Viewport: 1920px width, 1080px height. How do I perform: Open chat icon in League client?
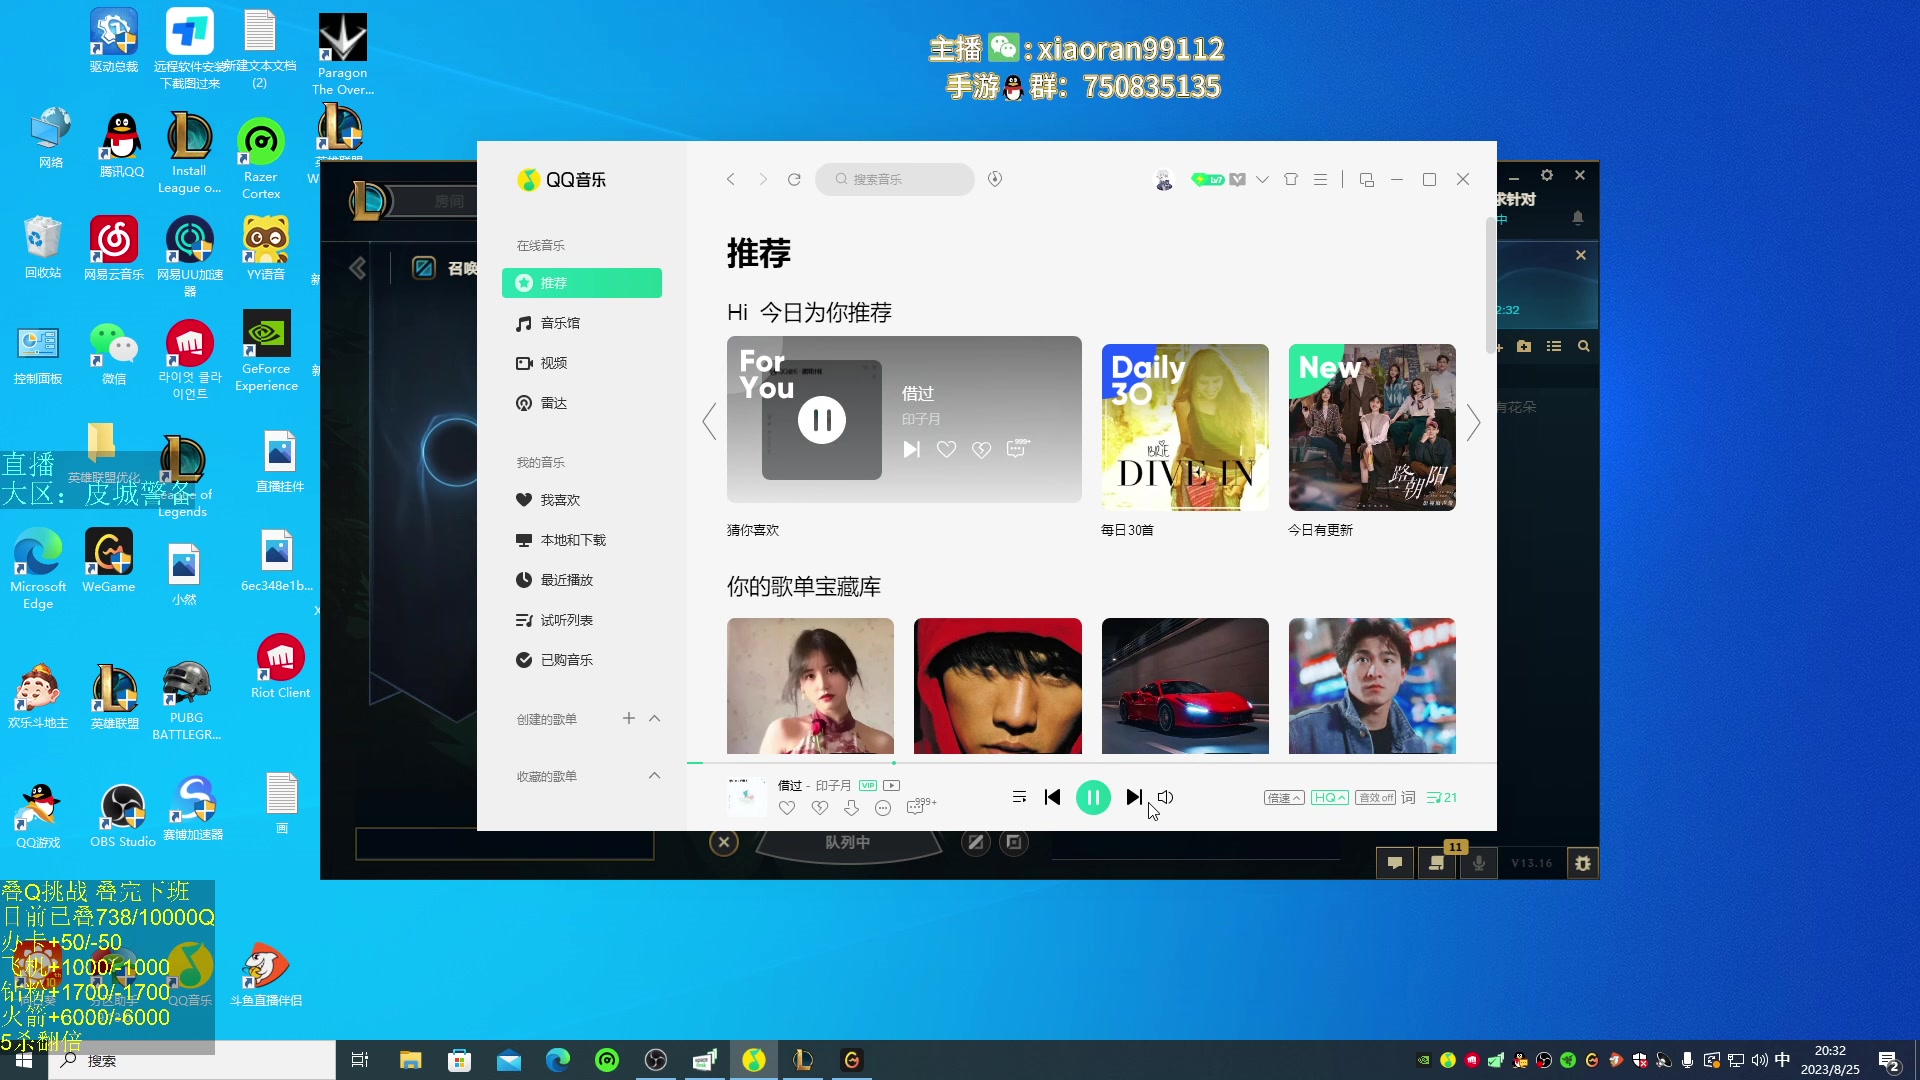tap(1395, 863)
